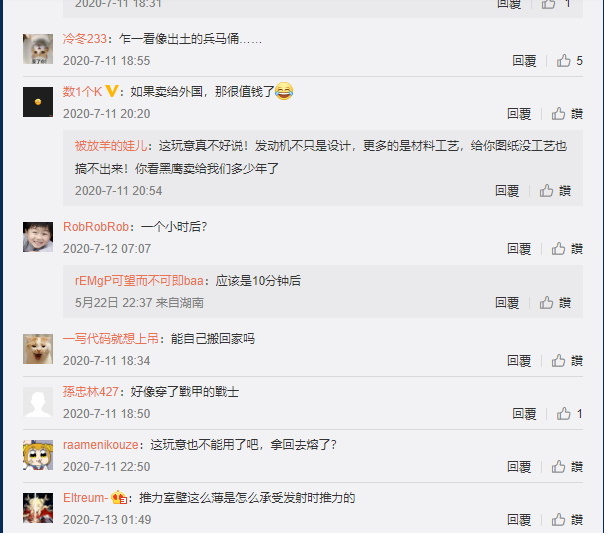Screen dimensions: 604x533
Task: Click 冷冬233's cat avatar
Action: click(x=38, y=49)
